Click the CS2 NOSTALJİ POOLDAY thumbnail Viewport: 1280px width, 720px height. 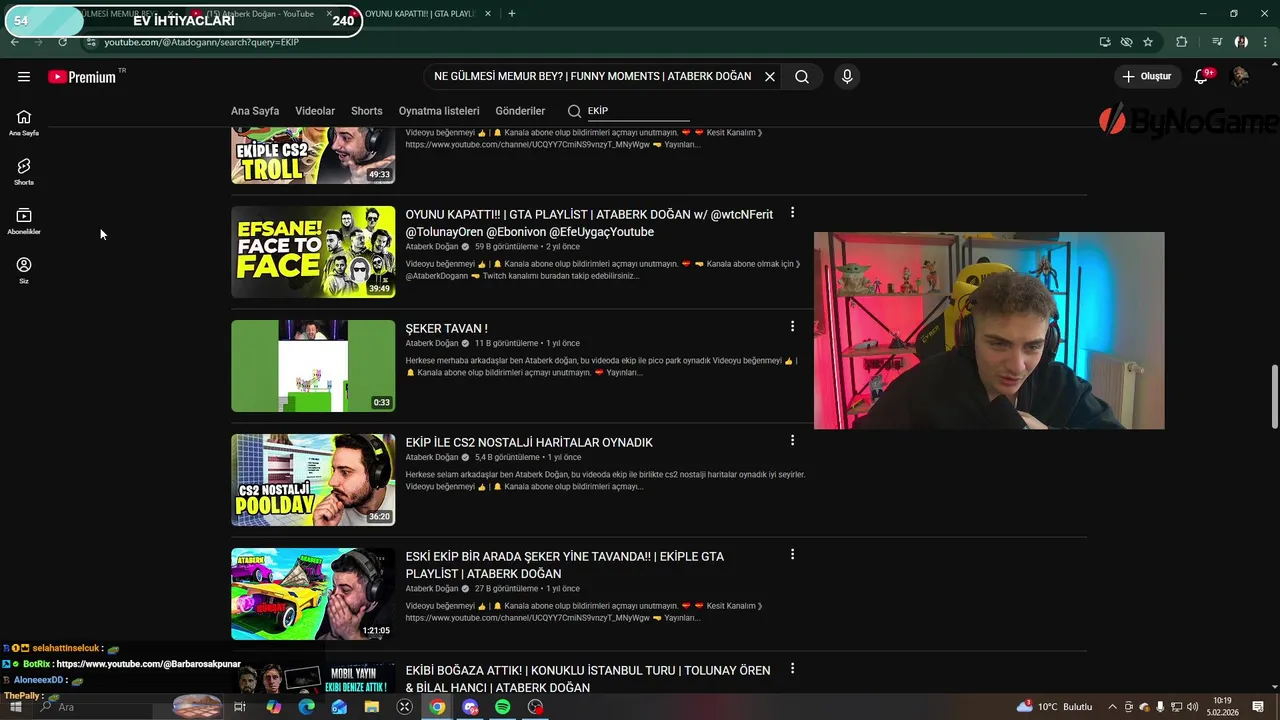(313, 480)
